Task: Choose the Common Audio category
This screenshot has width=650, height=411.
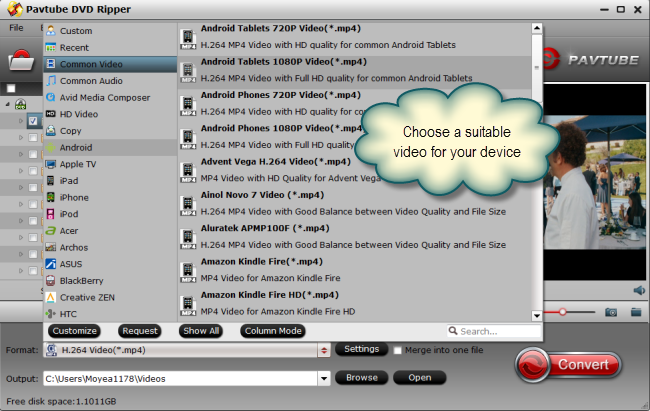Action: click(110, 81)
